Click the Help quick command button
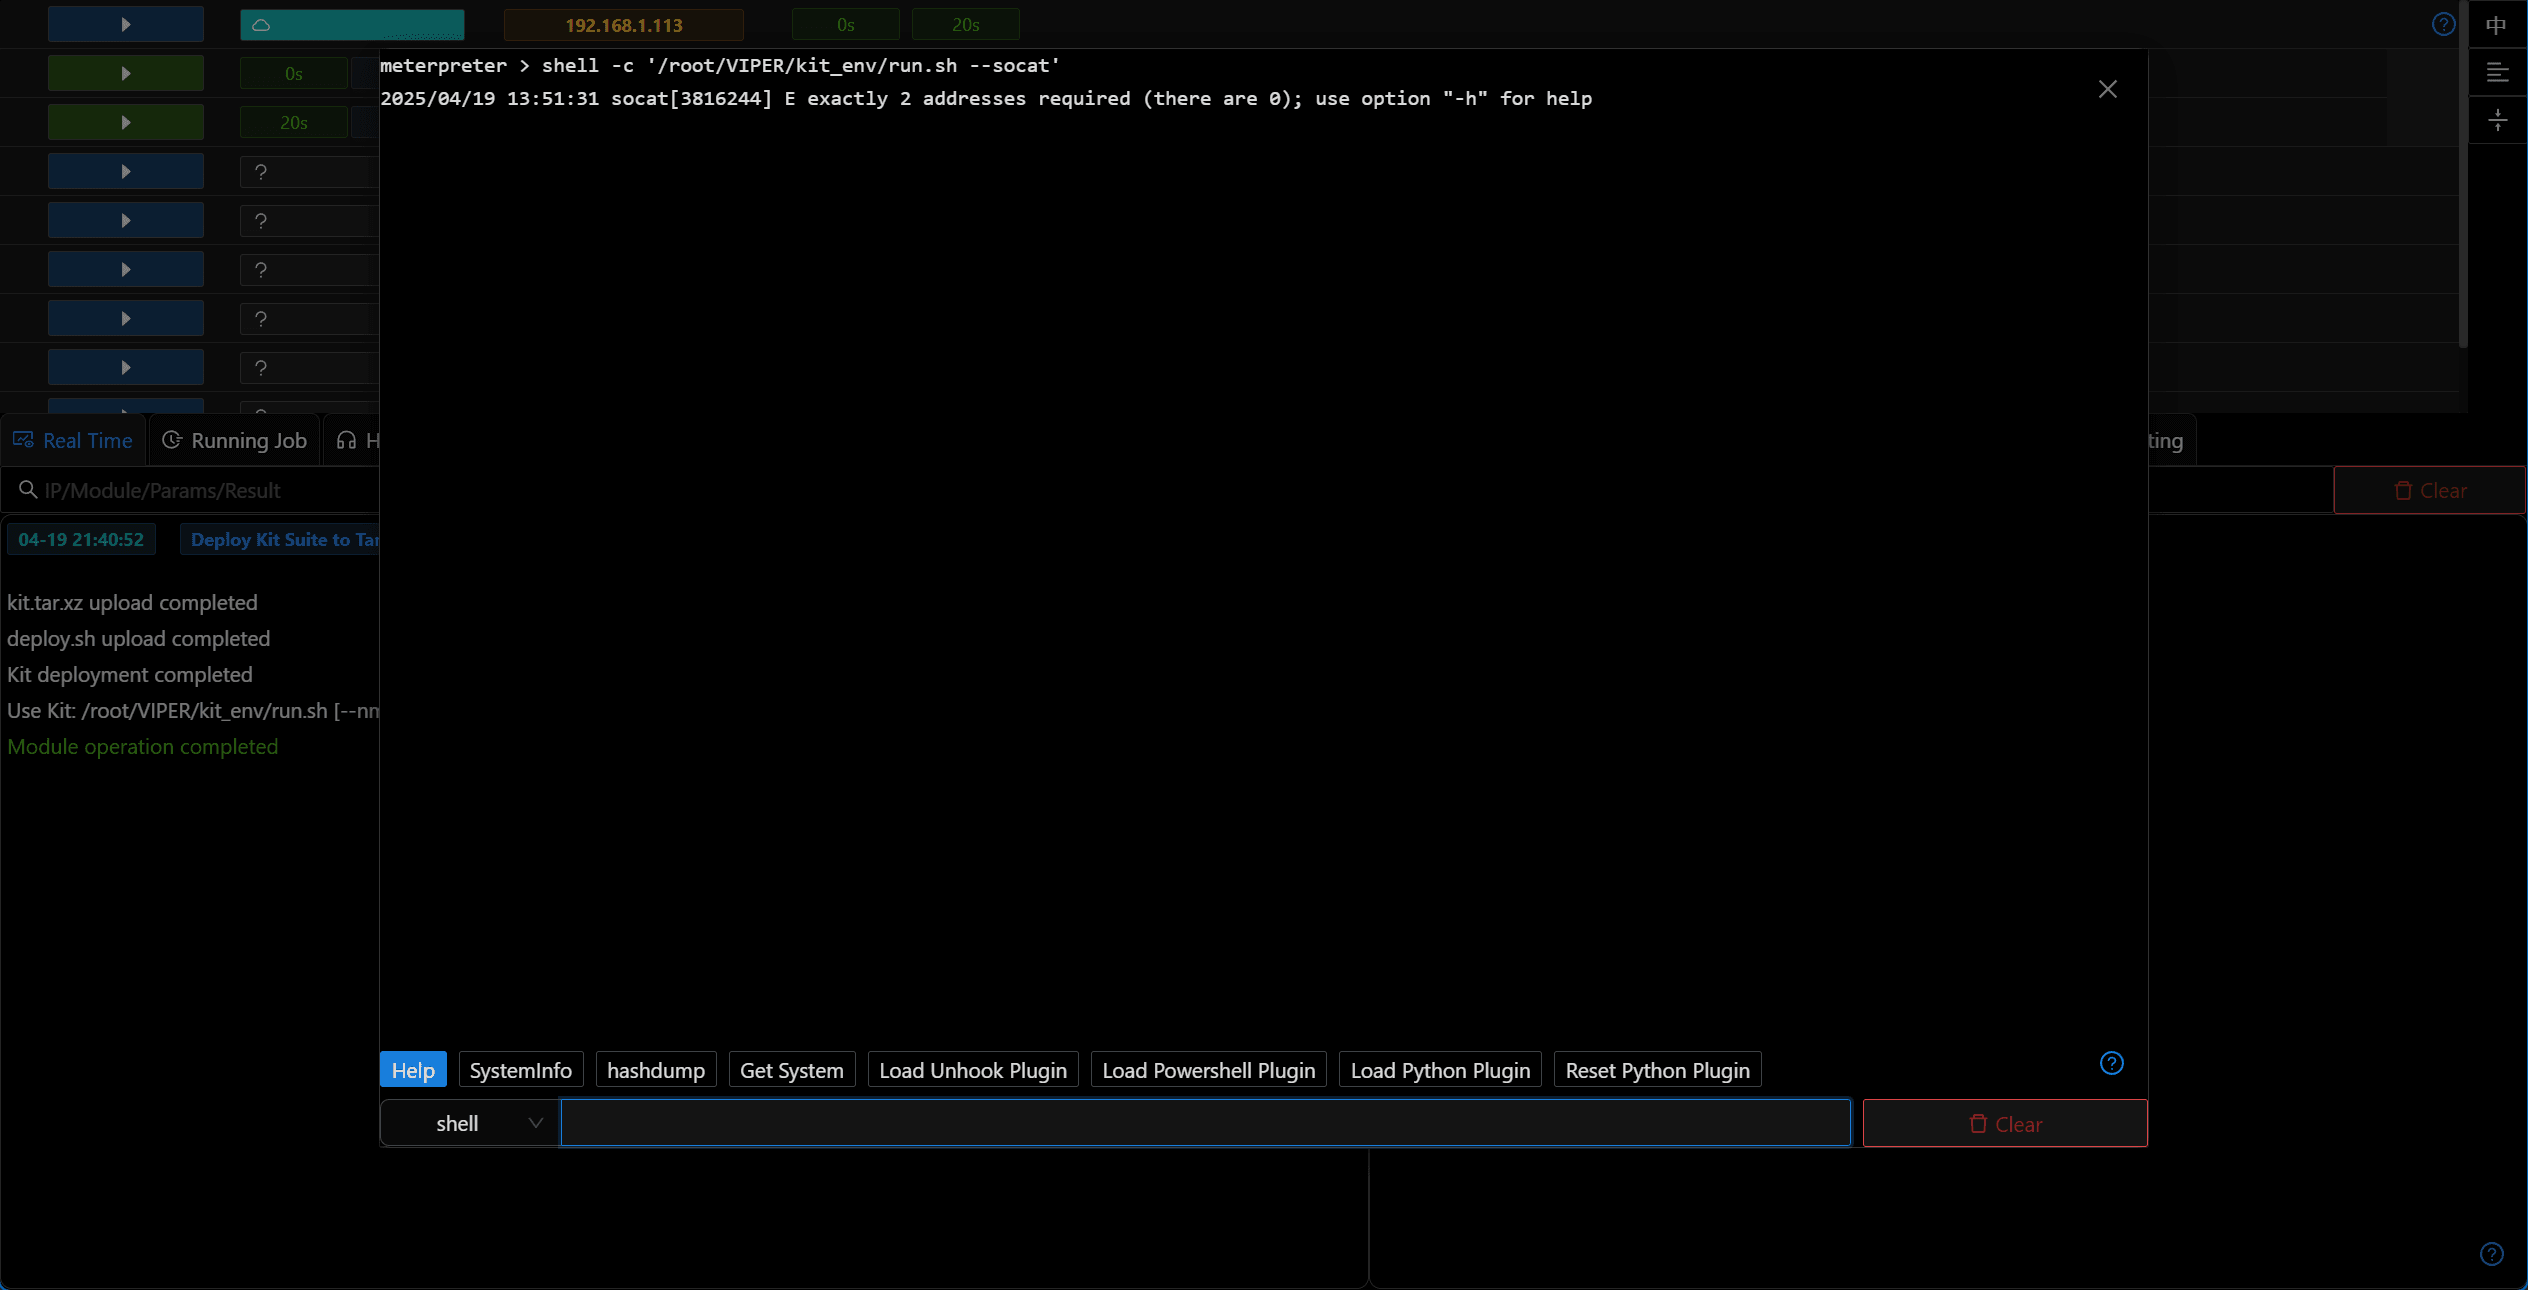The height and width of the screenshot is (1290, 2528). tap(413, 1070)
